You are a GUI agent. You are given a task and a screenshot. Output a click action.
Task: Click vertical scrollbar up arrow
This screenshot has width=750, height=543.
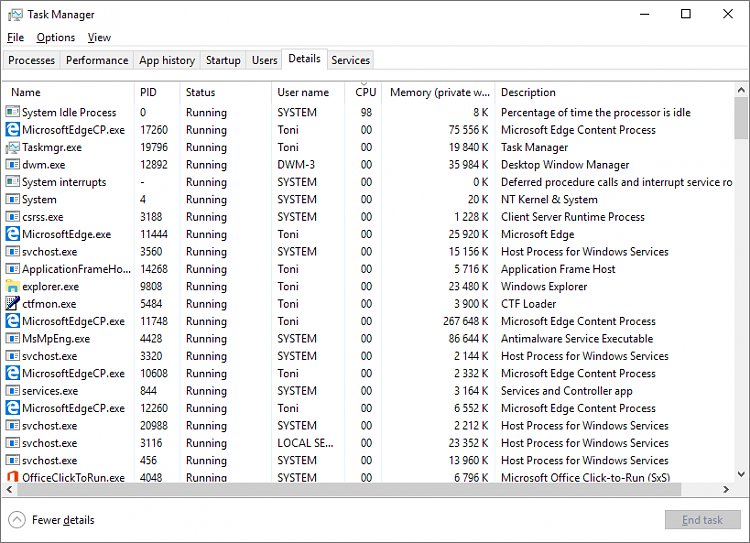[x=741, y=90]
